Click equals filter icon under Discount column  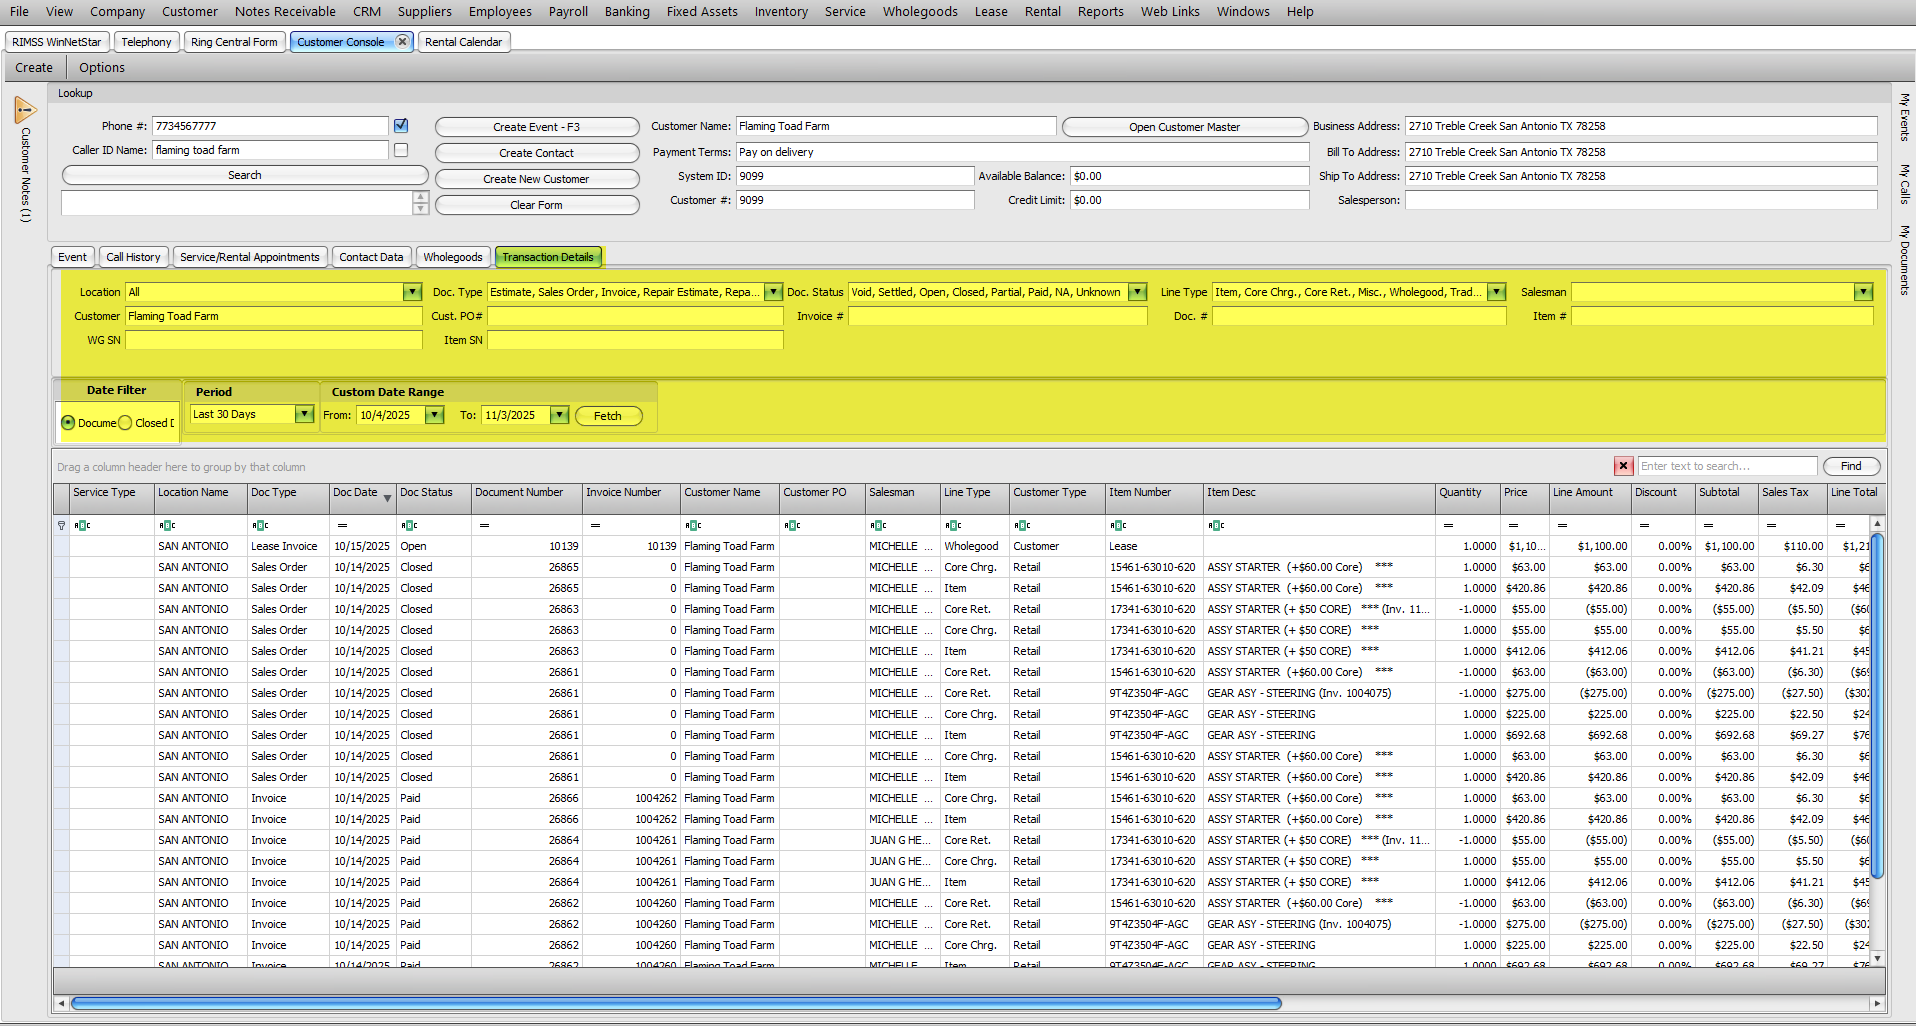pyautogui.click(x=1644, y=525)
